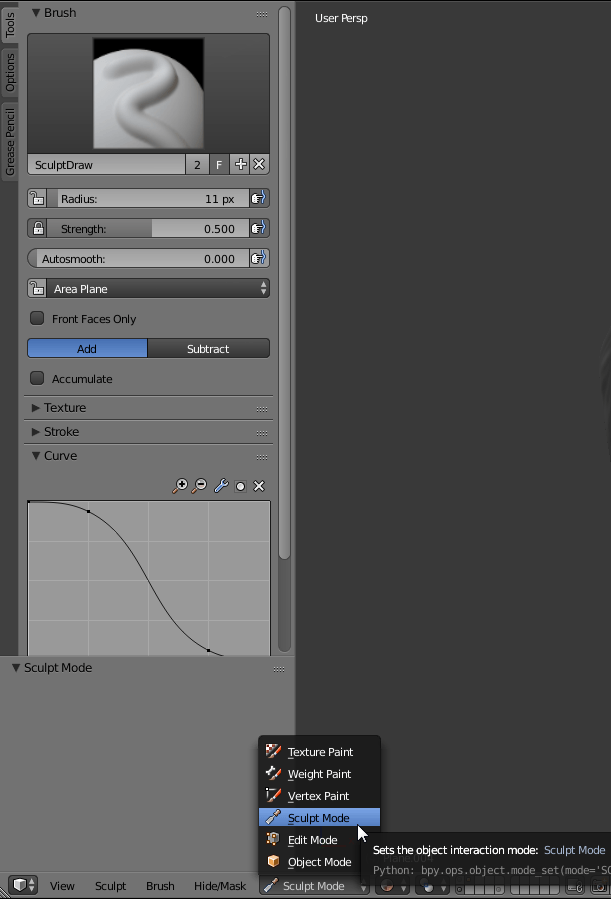Enable the Front Faces Only checkbox

coord(37,319)
